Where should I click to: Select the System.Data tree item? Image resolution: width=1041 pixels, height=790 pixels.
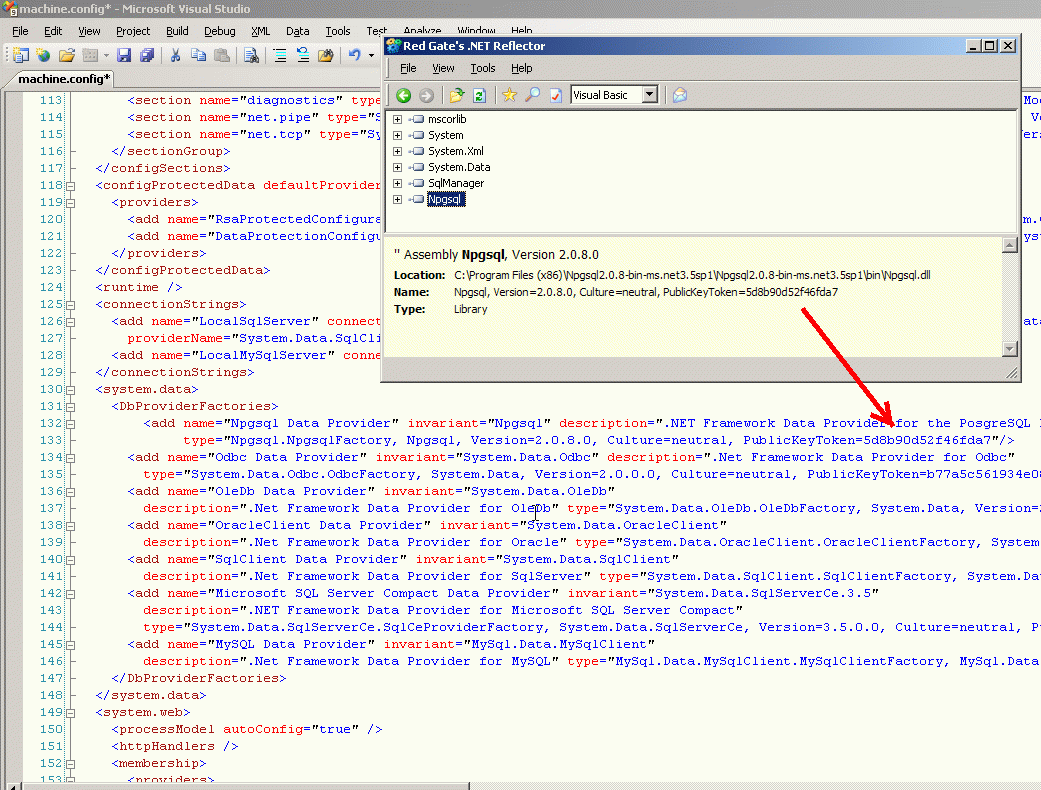459,167
